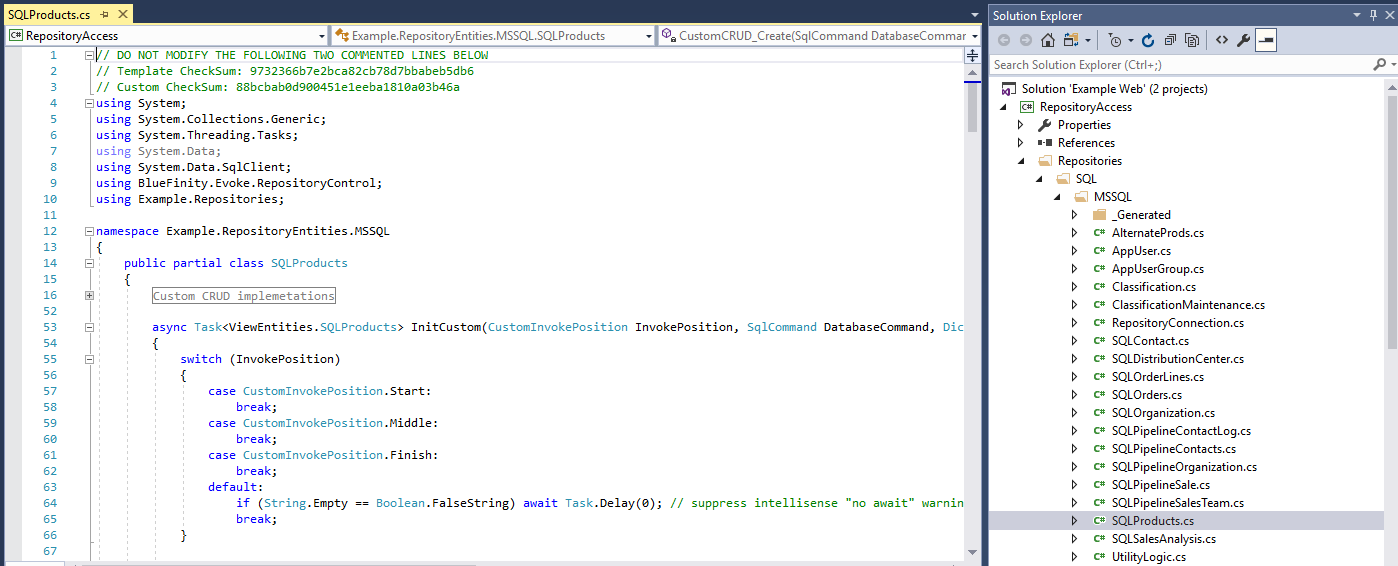This screenshot has width=1398, height=566.
Task: Collapse the switch block on line 55
Action: pos(89,359)
